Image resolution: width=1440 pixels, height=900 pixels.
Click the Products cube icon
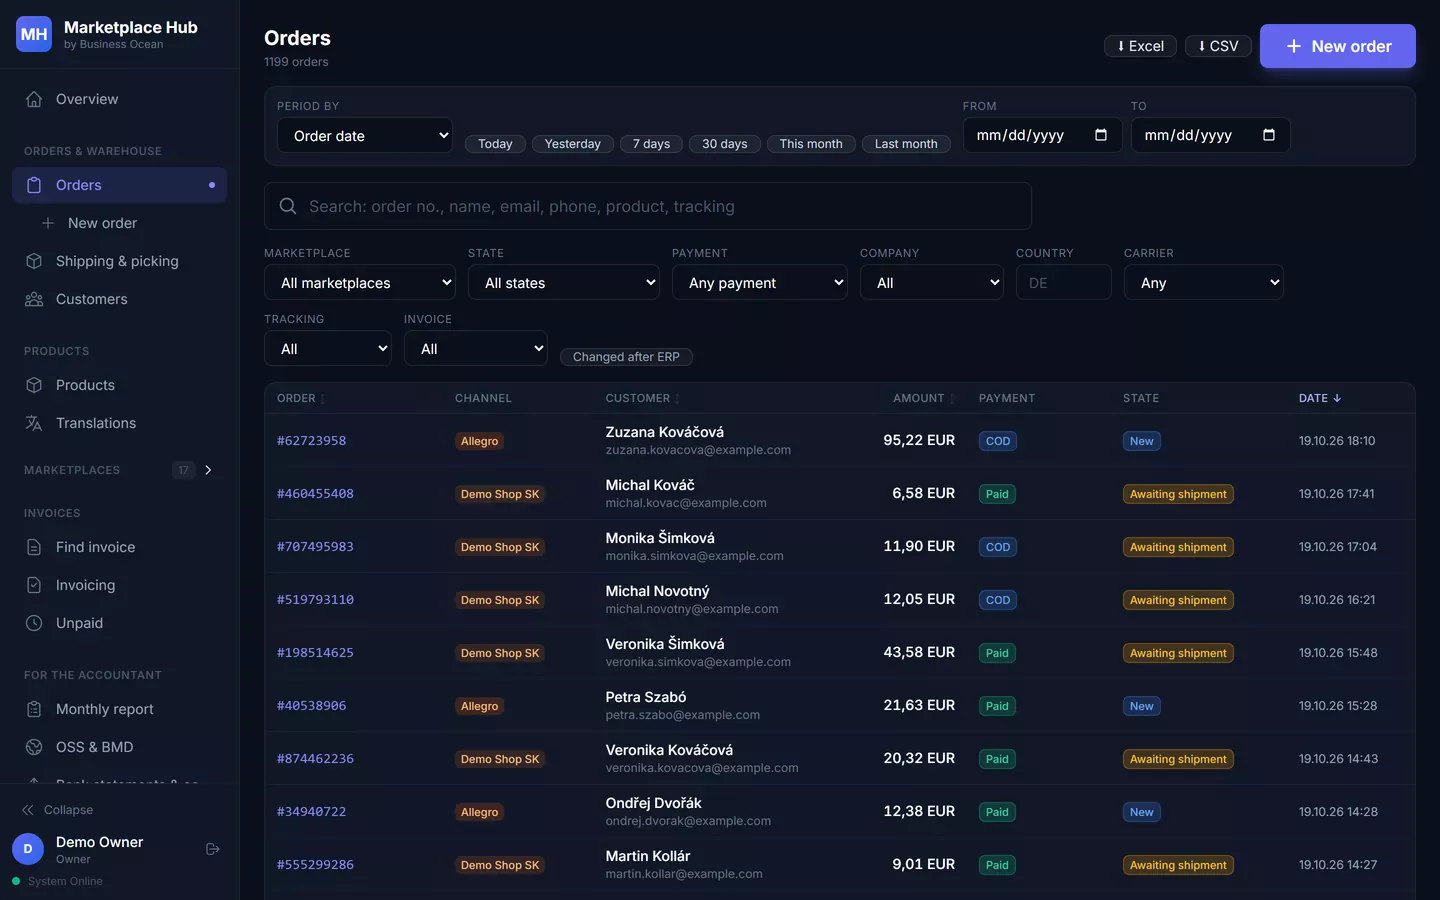click(x=34, y=385)
